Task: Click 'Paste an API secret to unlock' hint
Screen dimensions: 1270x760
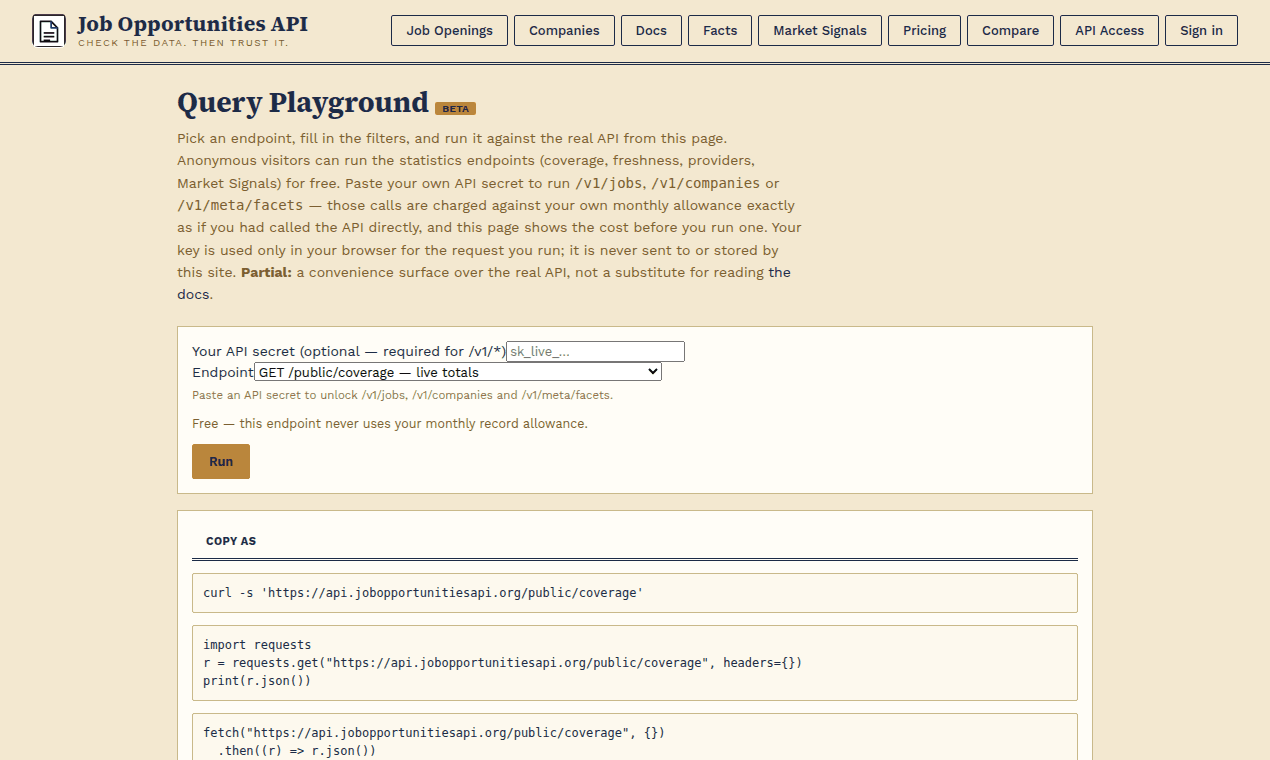Action: click(x=402, y=395)
